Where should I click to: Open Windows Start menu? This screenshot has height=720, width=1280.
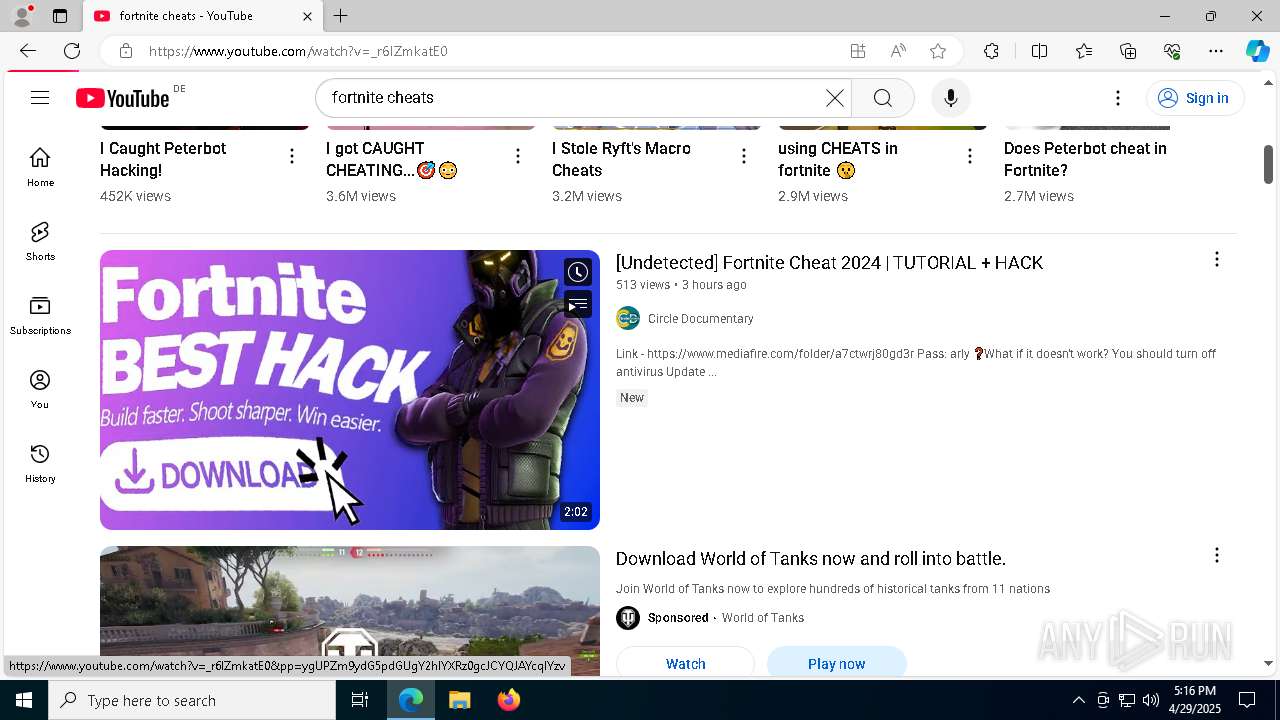(24, 700)
